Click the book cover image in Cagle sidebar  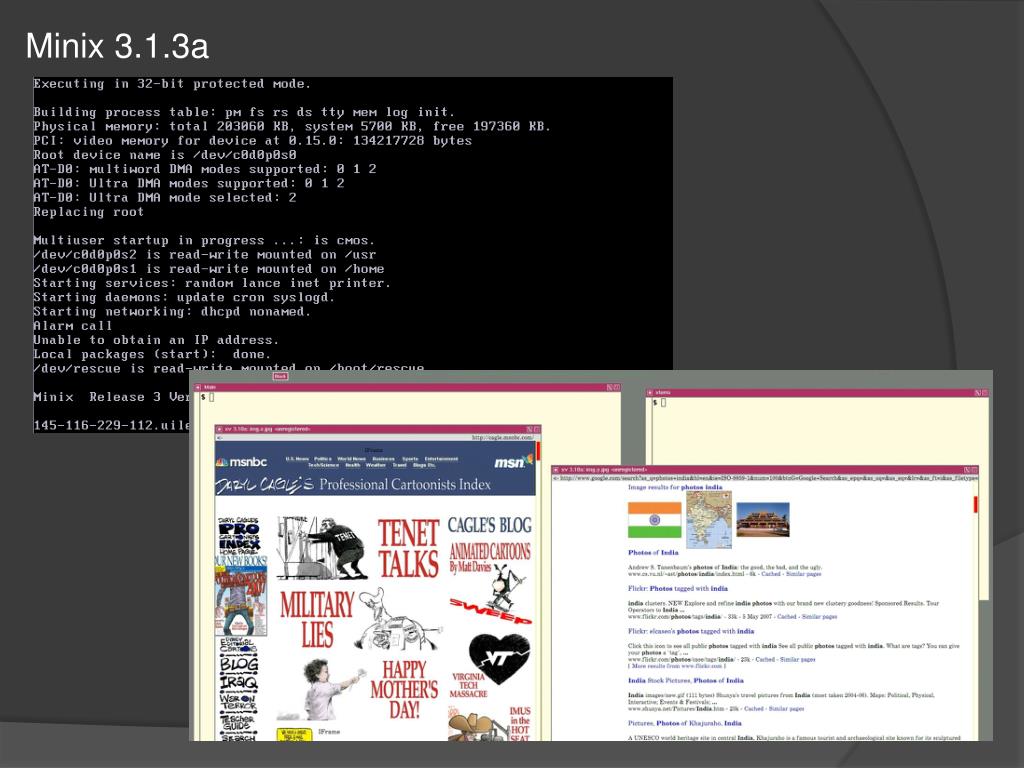(240, 601)
